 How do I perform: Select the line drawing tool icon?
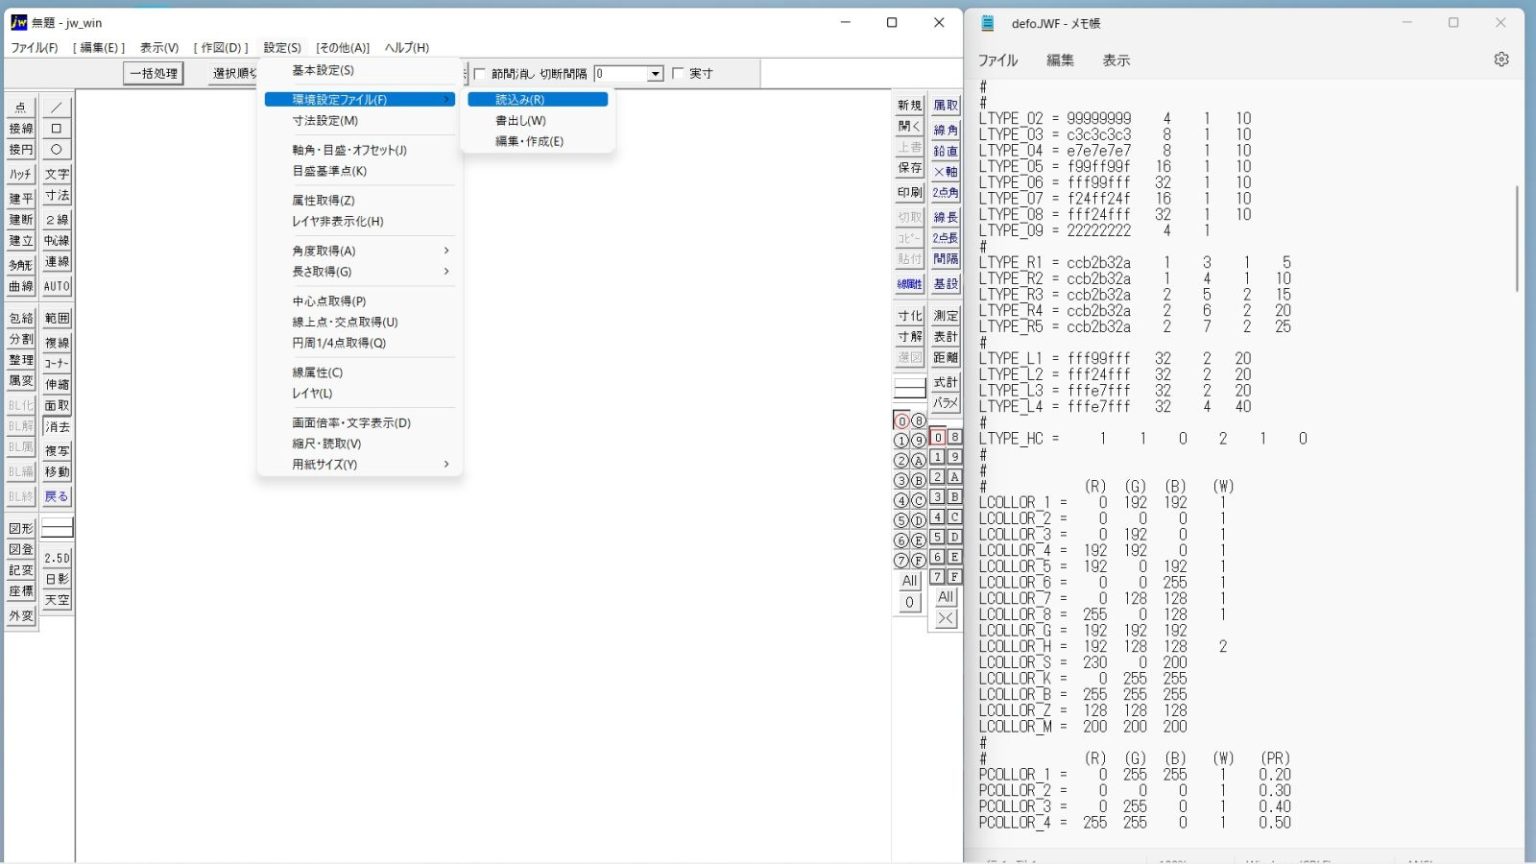pos(57,107)
